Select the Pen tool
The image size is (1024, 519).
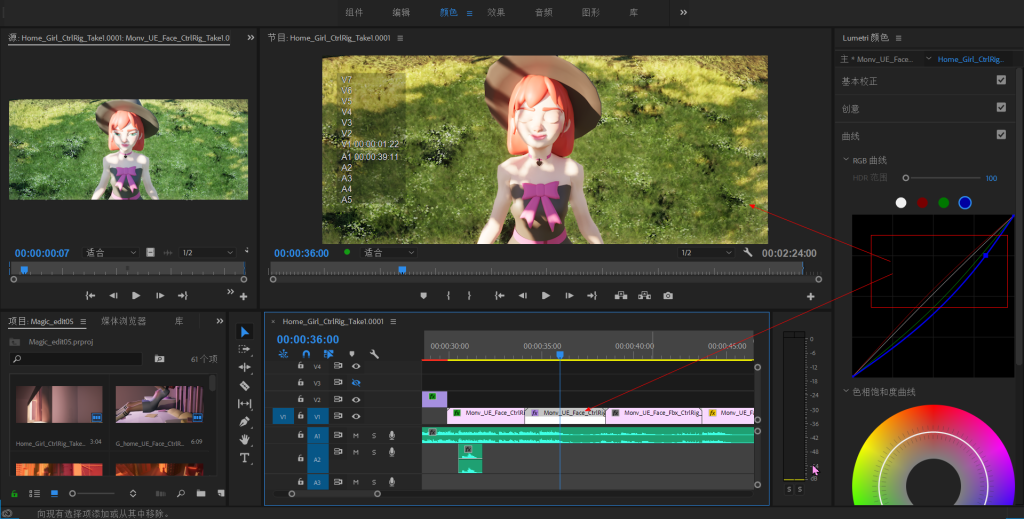[x=244, y=422]
